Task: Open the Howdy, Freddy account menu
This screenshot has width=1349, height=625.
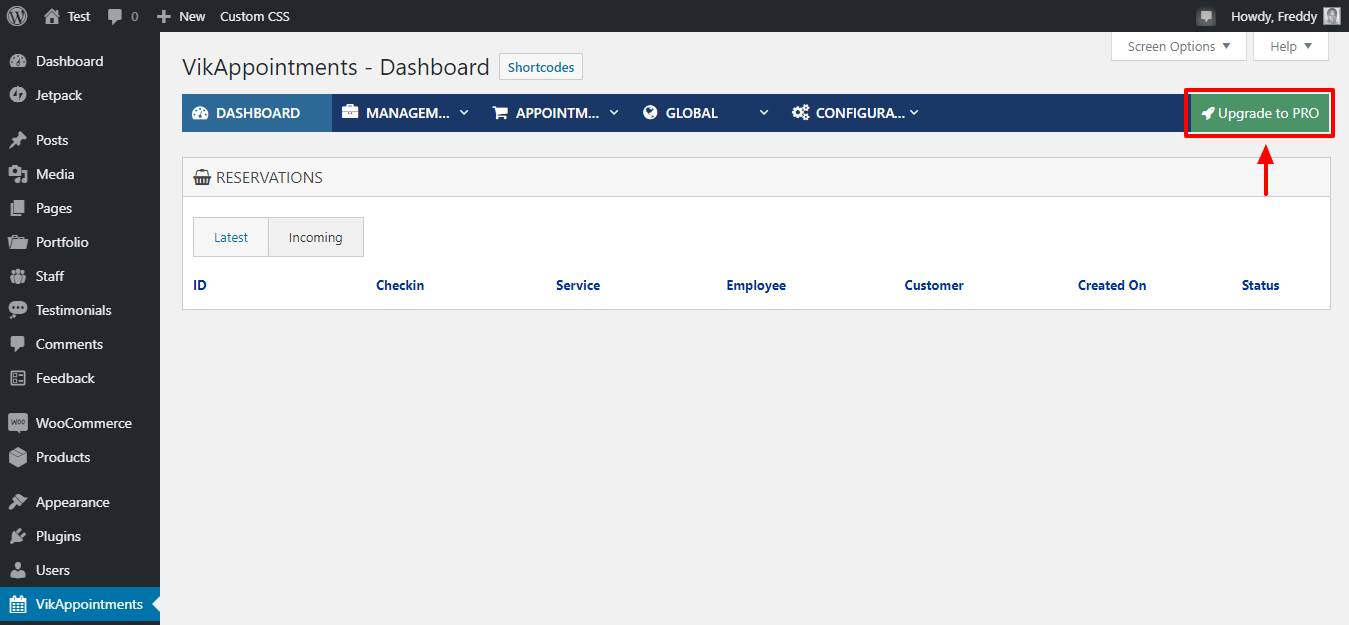Action: tap(1285, 16)
